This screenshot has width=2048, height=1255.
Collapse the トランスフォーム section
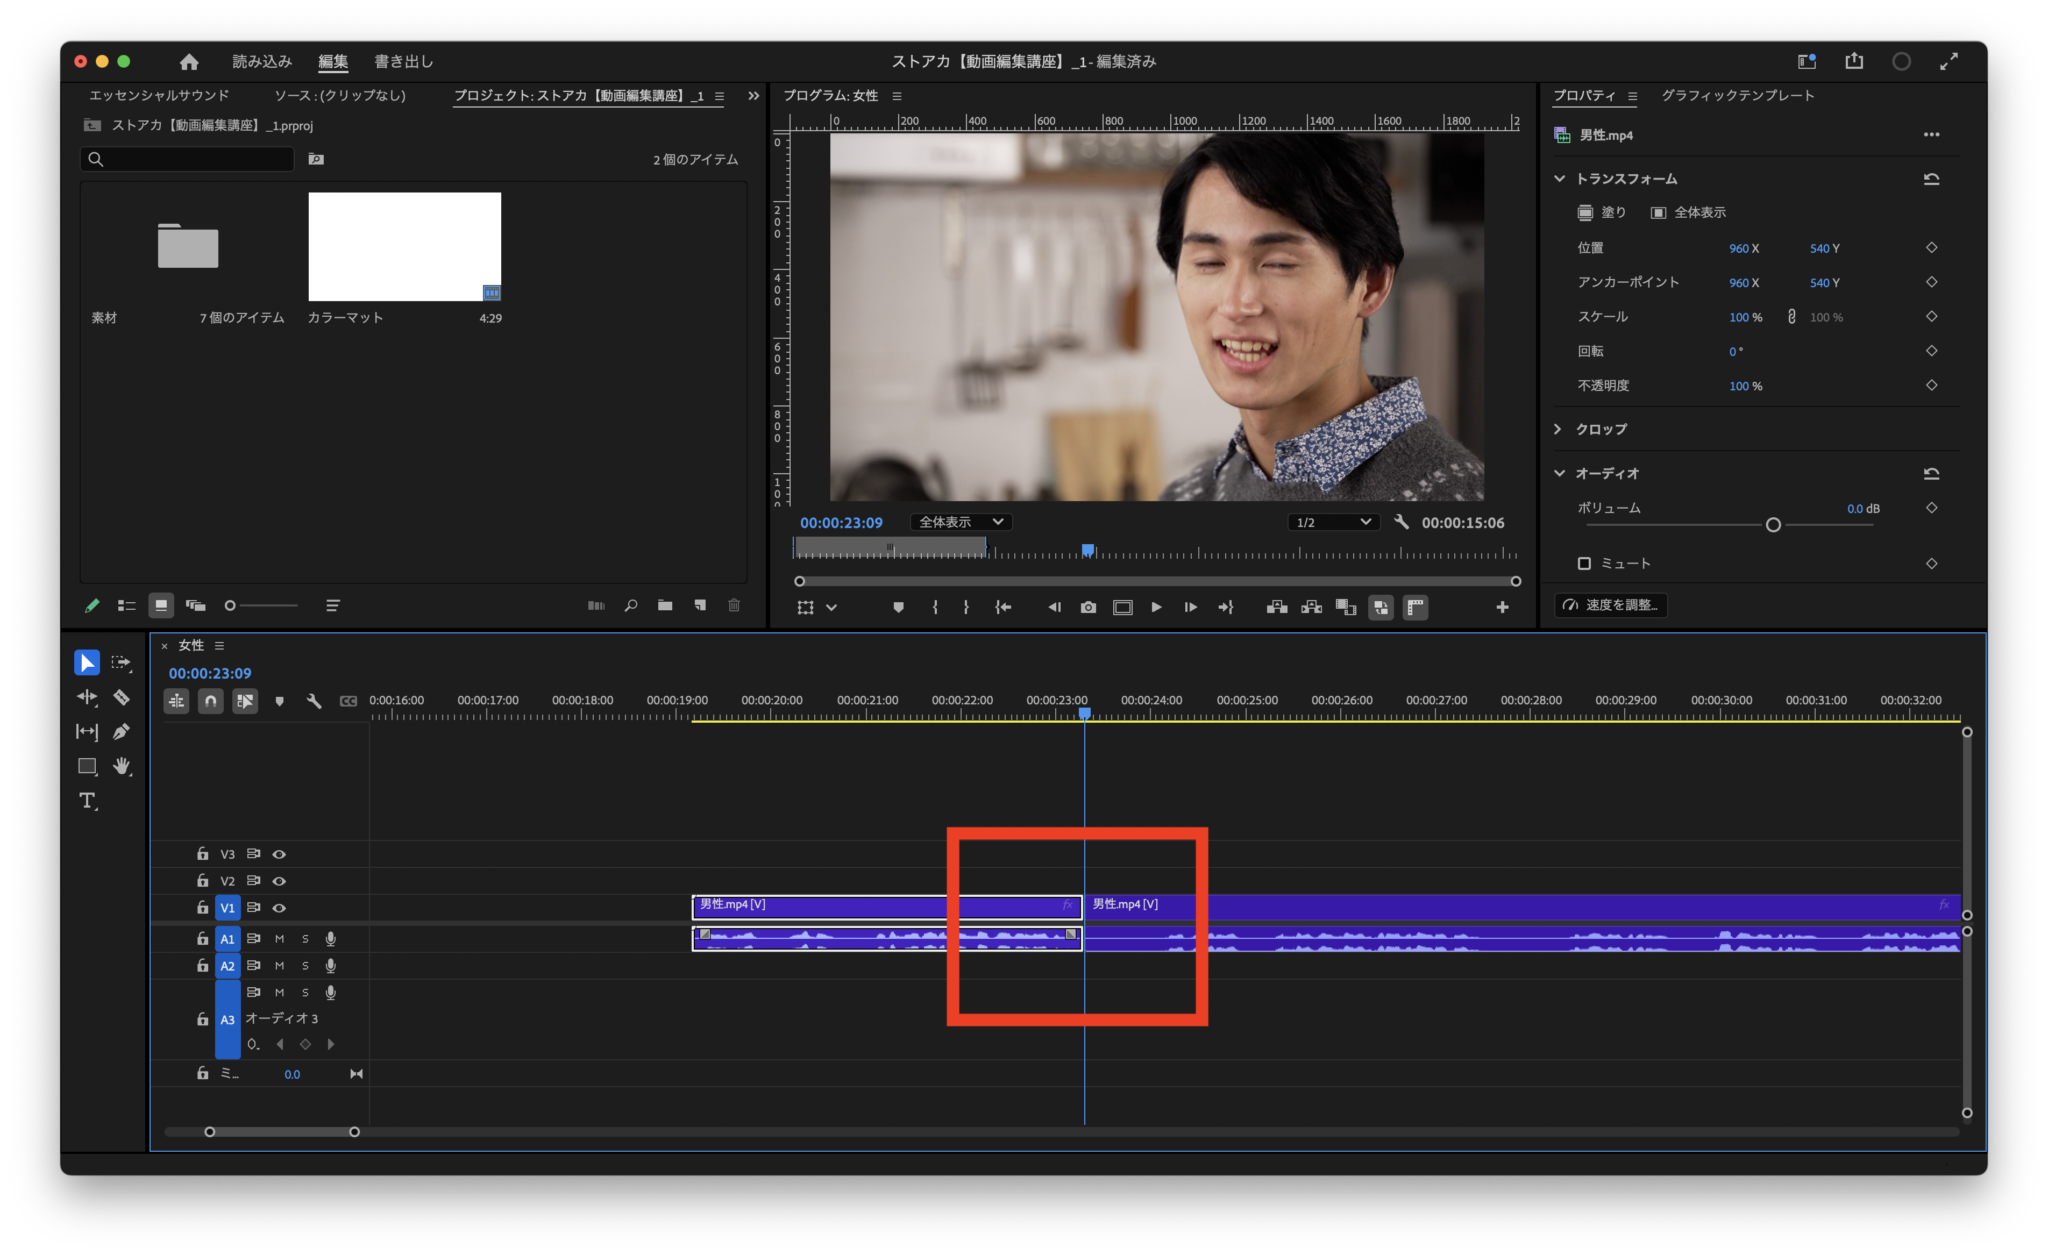pos(1558,178)
